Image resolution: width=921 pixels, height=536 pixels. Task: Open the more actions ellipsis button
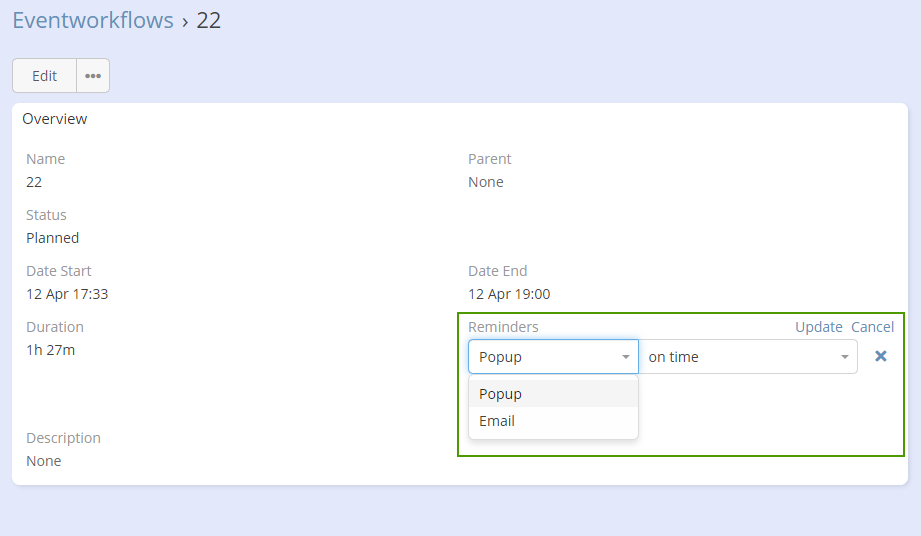pos(93,76)
